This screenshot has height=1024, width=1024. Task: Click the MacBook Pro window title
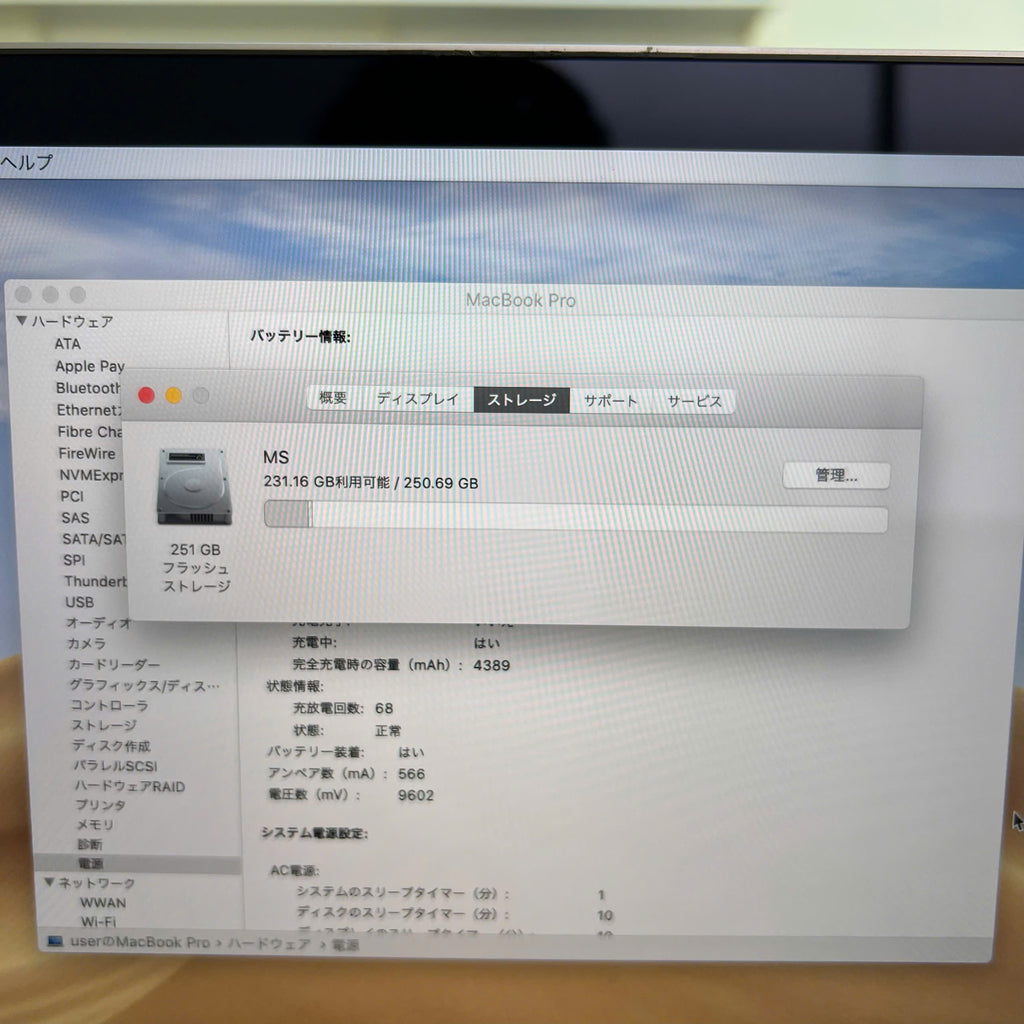[520, 300]
